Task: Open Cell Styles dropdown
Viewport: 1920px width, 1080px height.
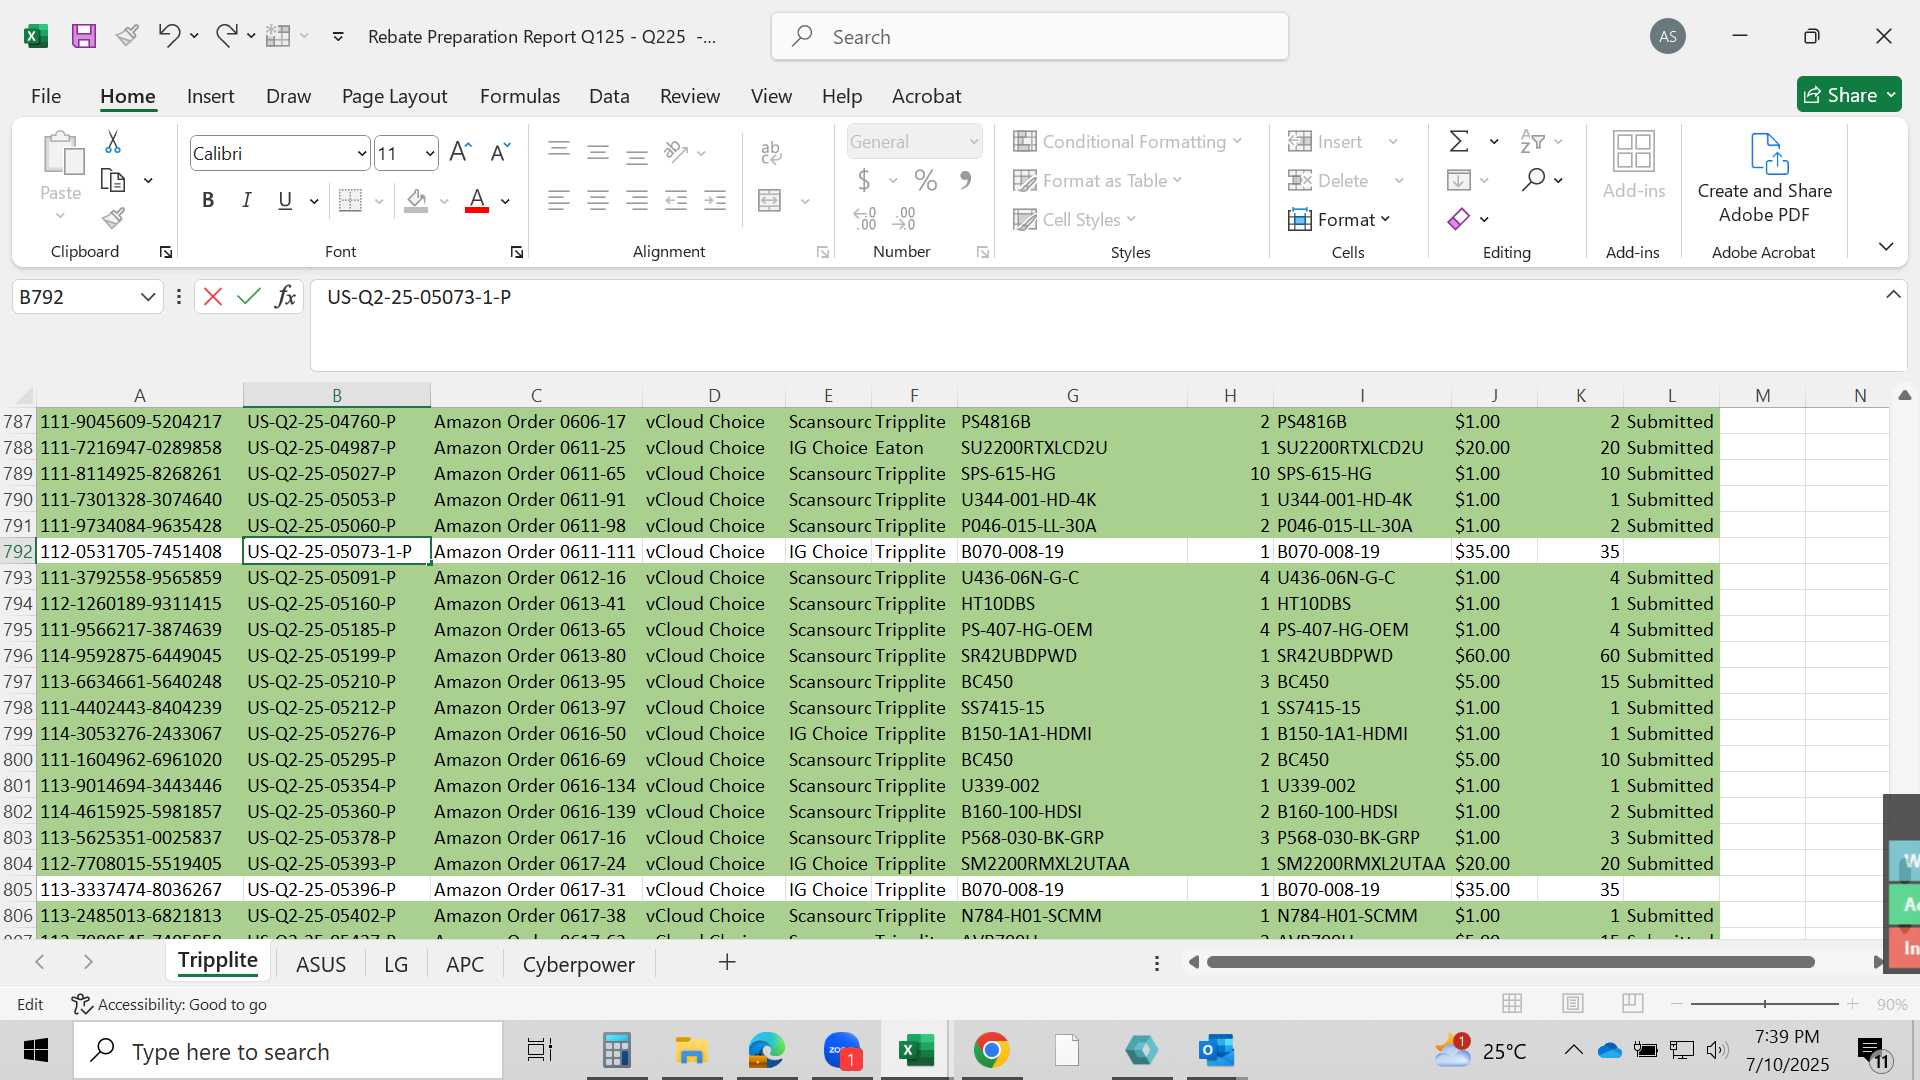Action: (x=1074, y=219)
